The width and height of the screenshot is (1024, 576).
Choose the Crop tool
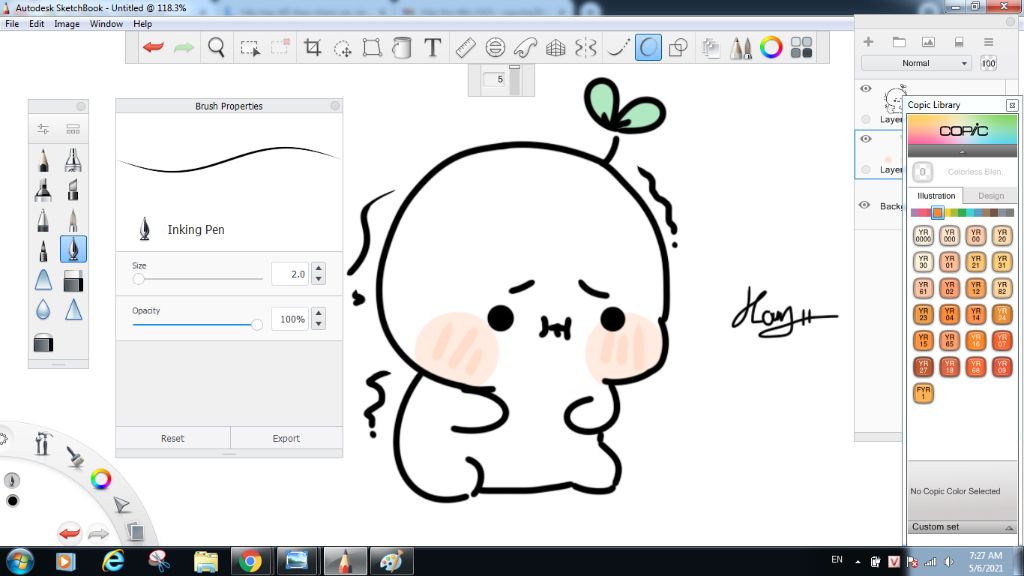[x=312, y=47]
